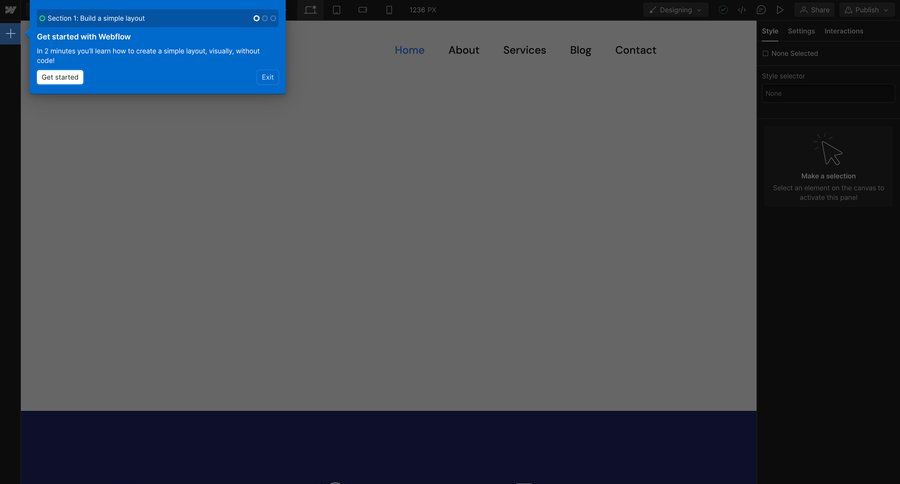The height and width of the screenshot is (484, 900).
Task: Select third tutorial step indicator dot
Action: 273,18
